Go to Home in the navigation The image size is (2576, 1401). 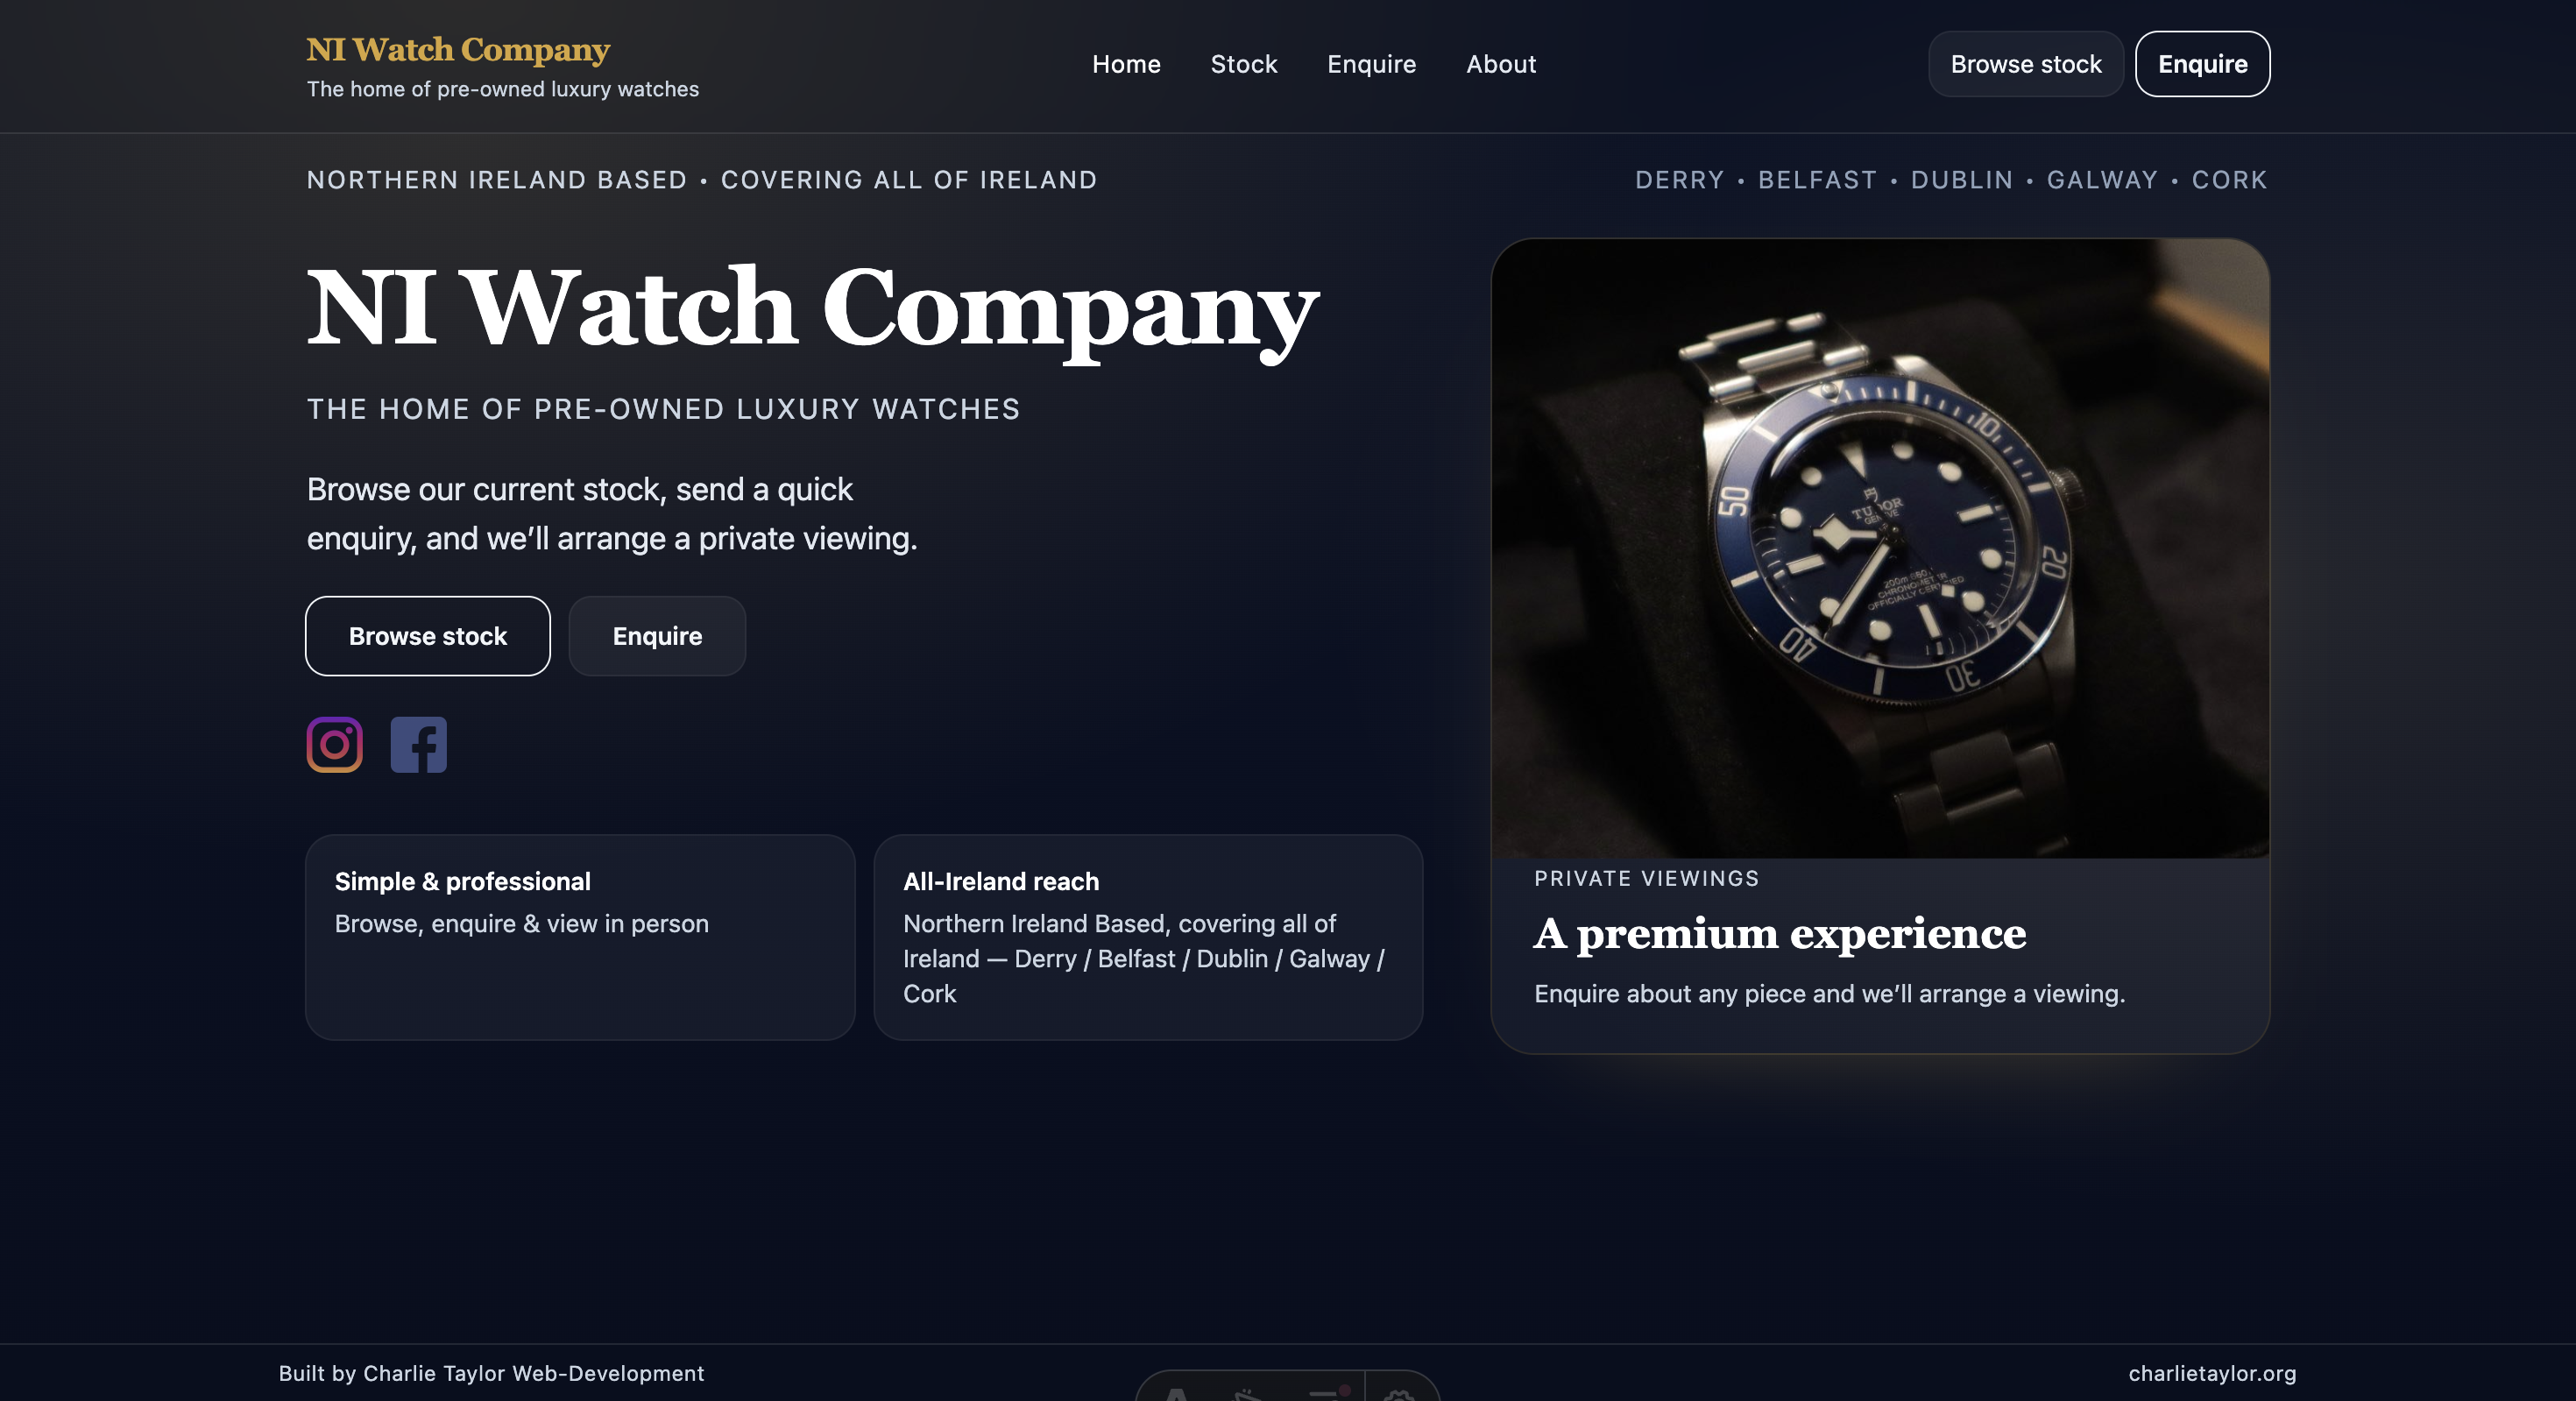(x=1126, y=64)
